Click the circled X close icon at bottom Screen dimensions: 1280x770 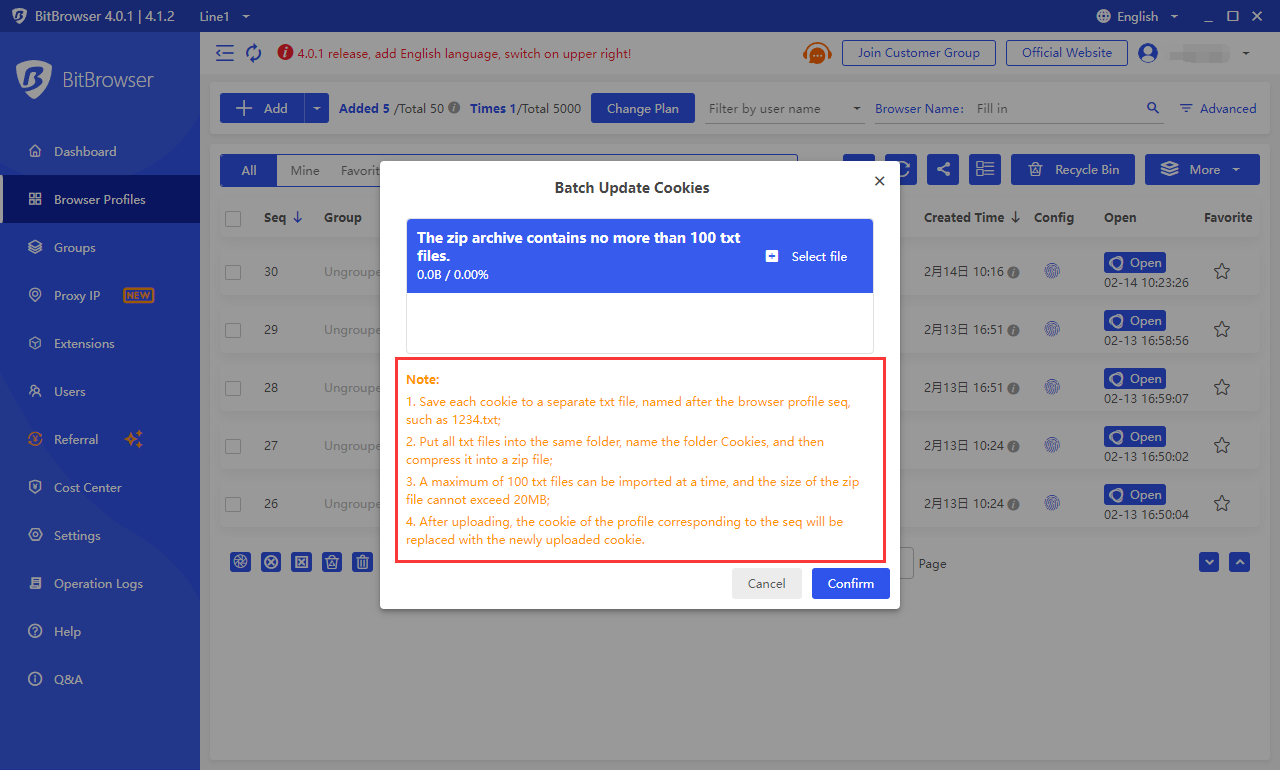271,562
